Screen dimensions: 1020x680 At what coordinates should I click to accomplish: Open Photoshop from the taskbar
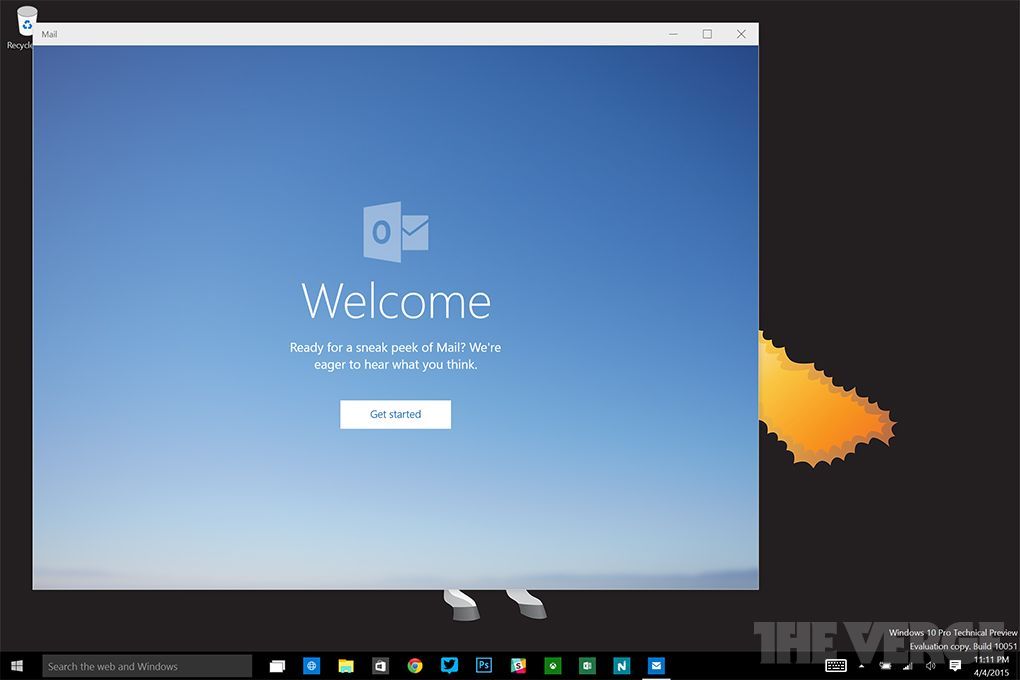click(x=484, y=665)
